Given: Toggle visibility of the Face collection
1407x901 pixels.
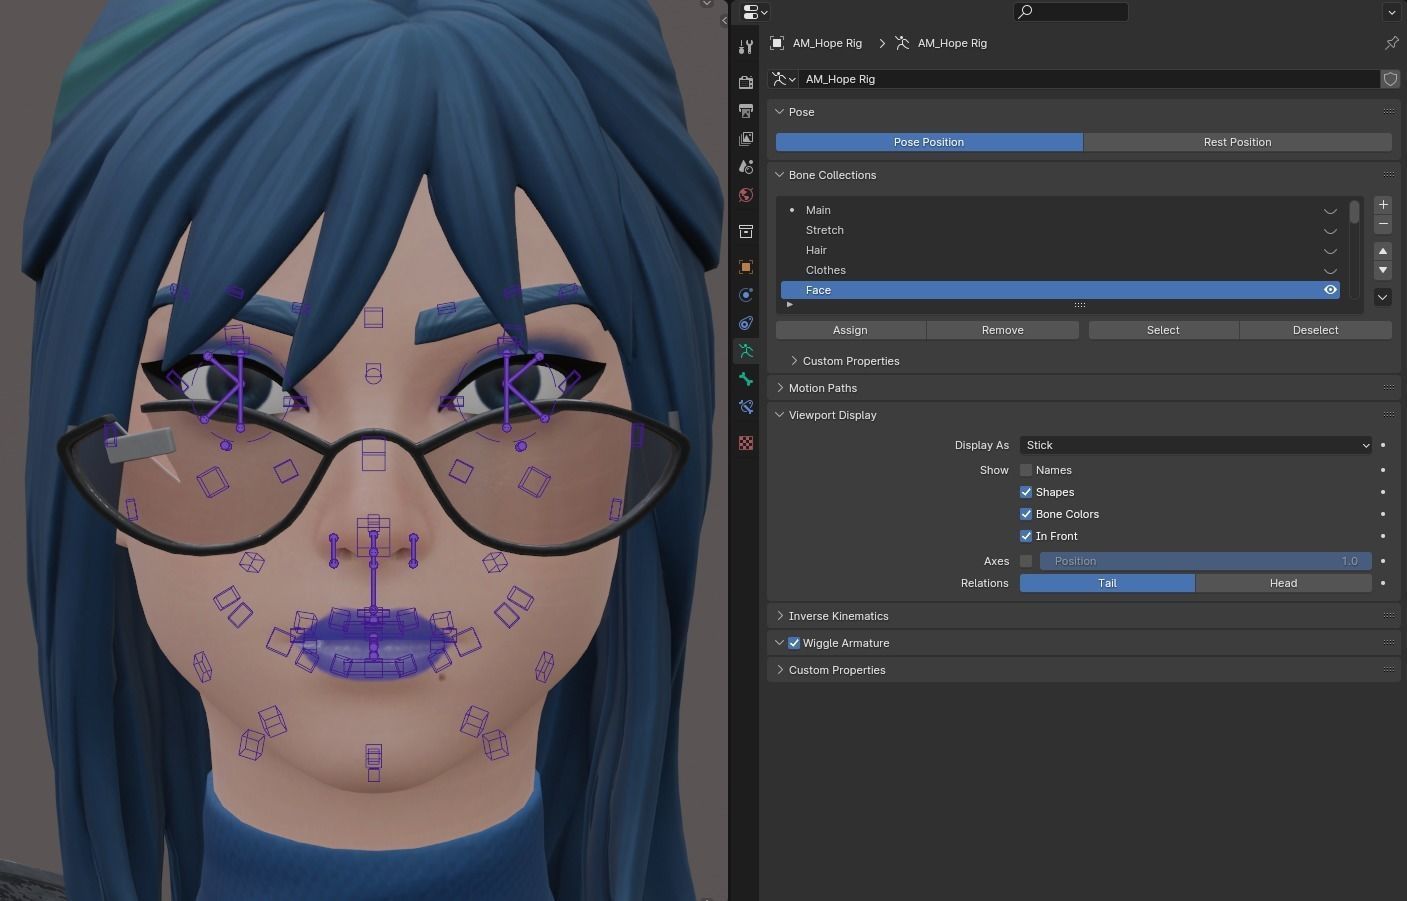Looking at the screenshot, I should point(1330,290).
